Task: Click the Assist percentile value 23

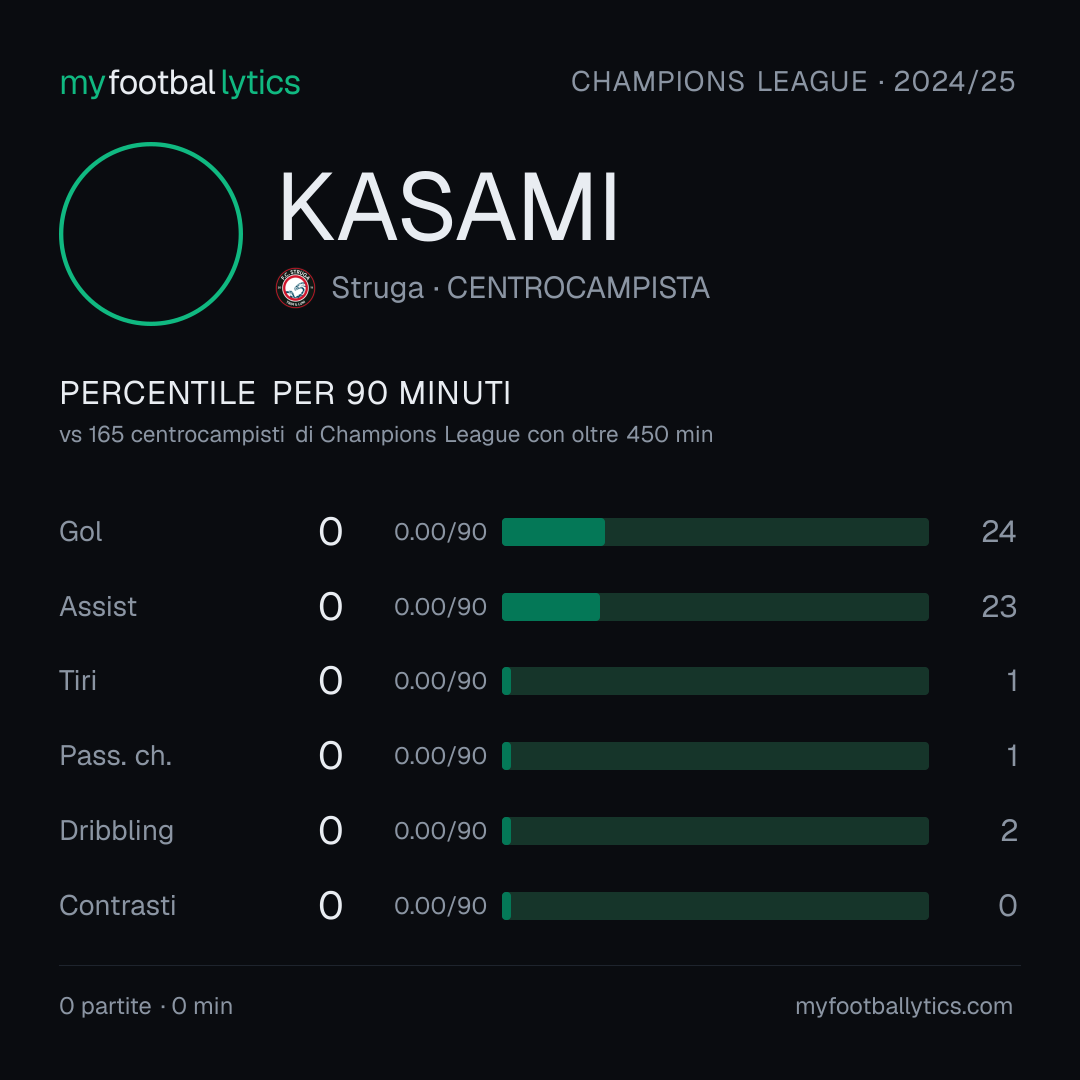Action: [x=999, y=607]
